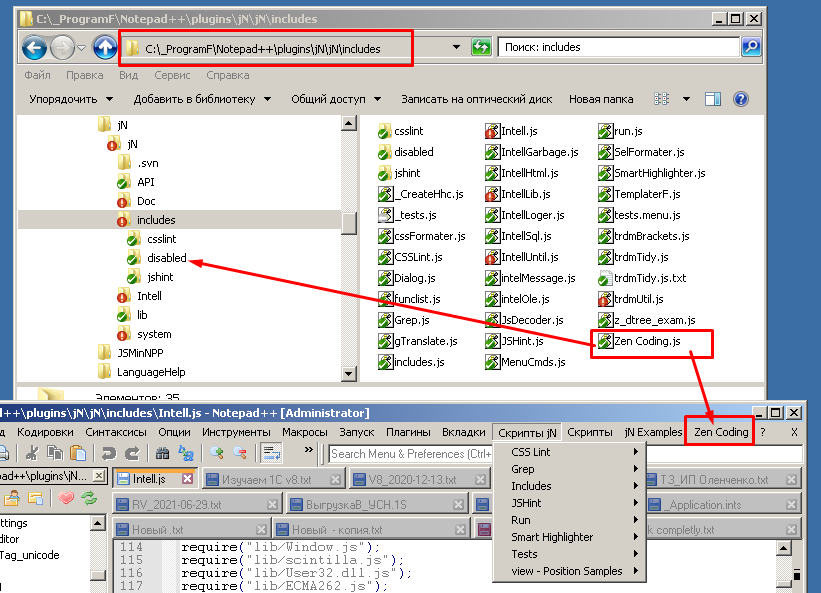Screen dimensions: 821x593
Task: Select the system folder in the tree
Action: pos(153,334)
